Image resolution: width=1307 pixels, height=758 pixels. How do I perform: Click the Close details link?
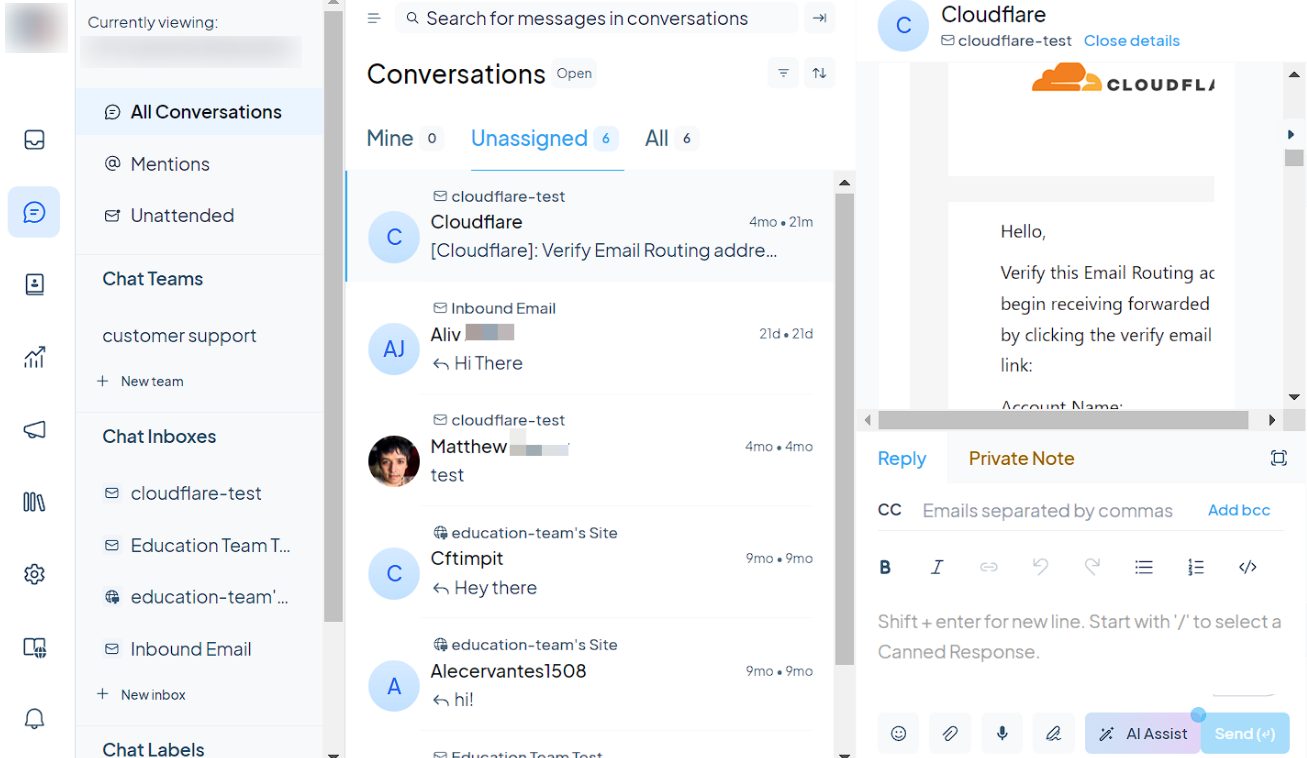1131,41
